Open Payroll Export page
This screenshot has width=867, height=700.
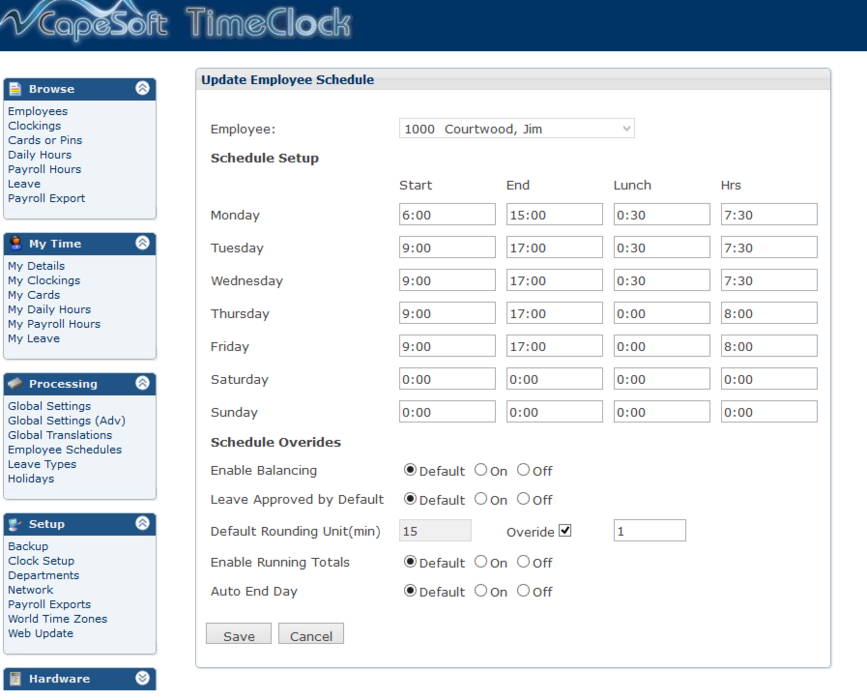46,198
